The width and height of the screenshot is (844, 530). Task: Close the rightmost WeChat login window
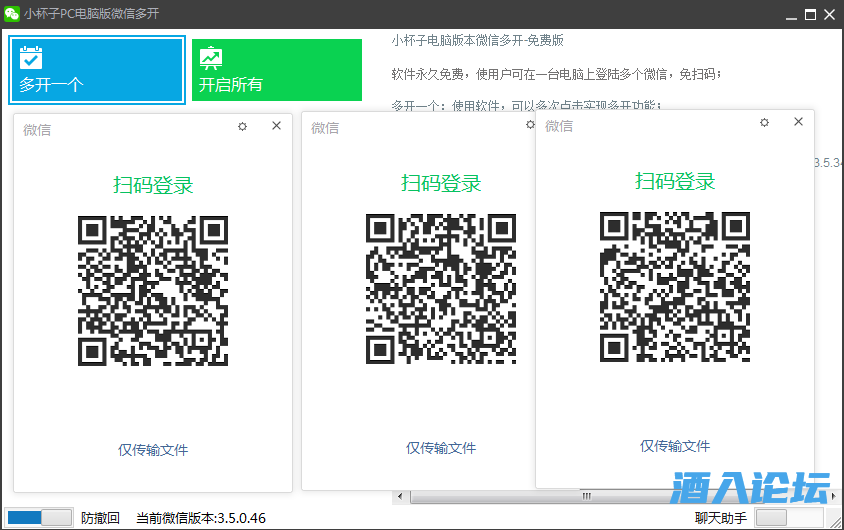[x=798, y=122]
